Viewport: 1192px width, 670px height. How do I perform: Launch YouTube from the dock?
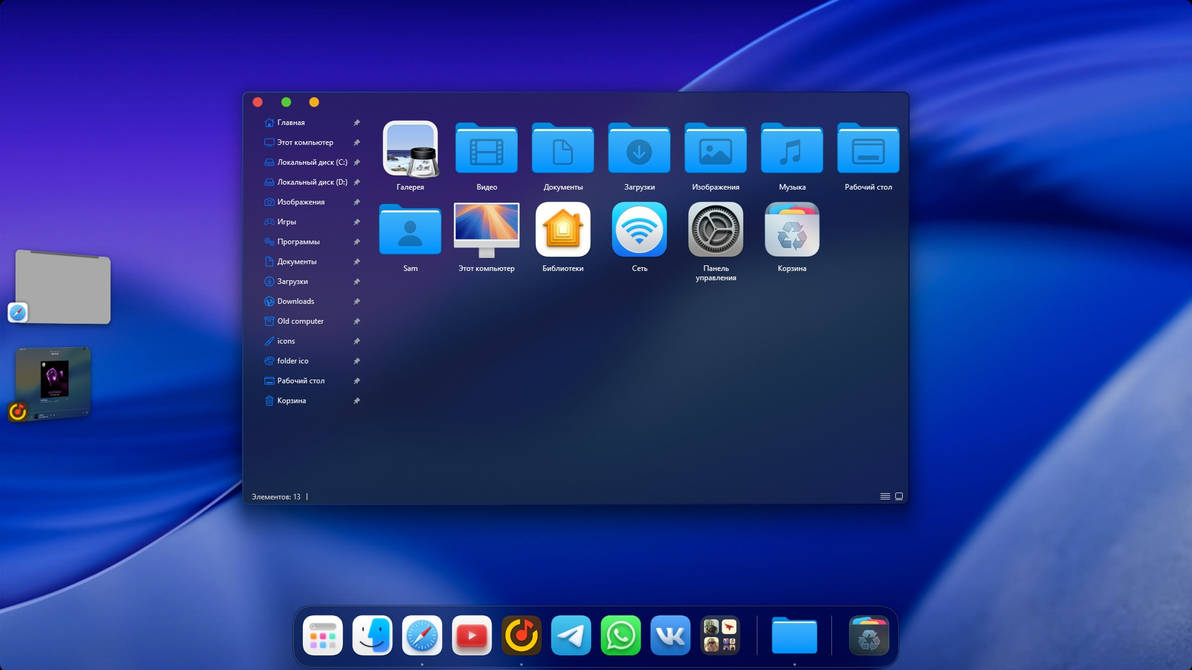[471, 636]
